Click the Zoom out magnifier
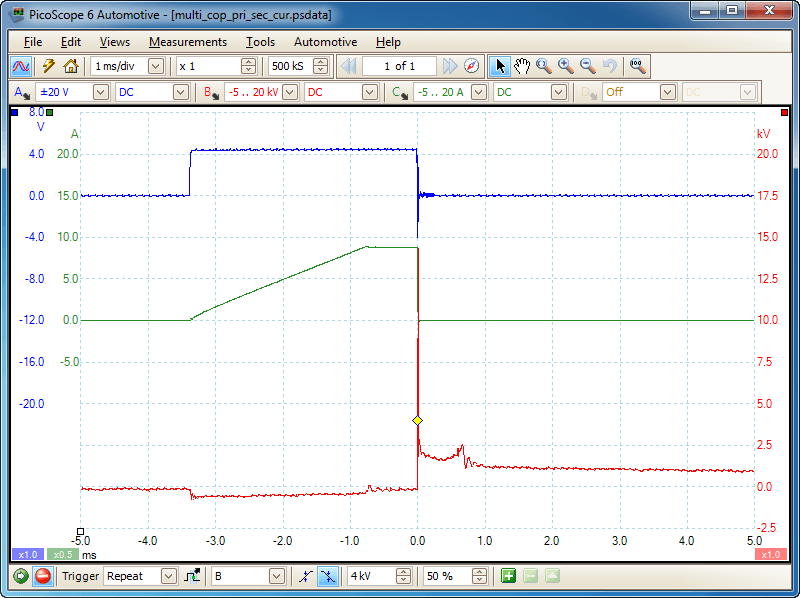800x598 pixels. [588, 66]
